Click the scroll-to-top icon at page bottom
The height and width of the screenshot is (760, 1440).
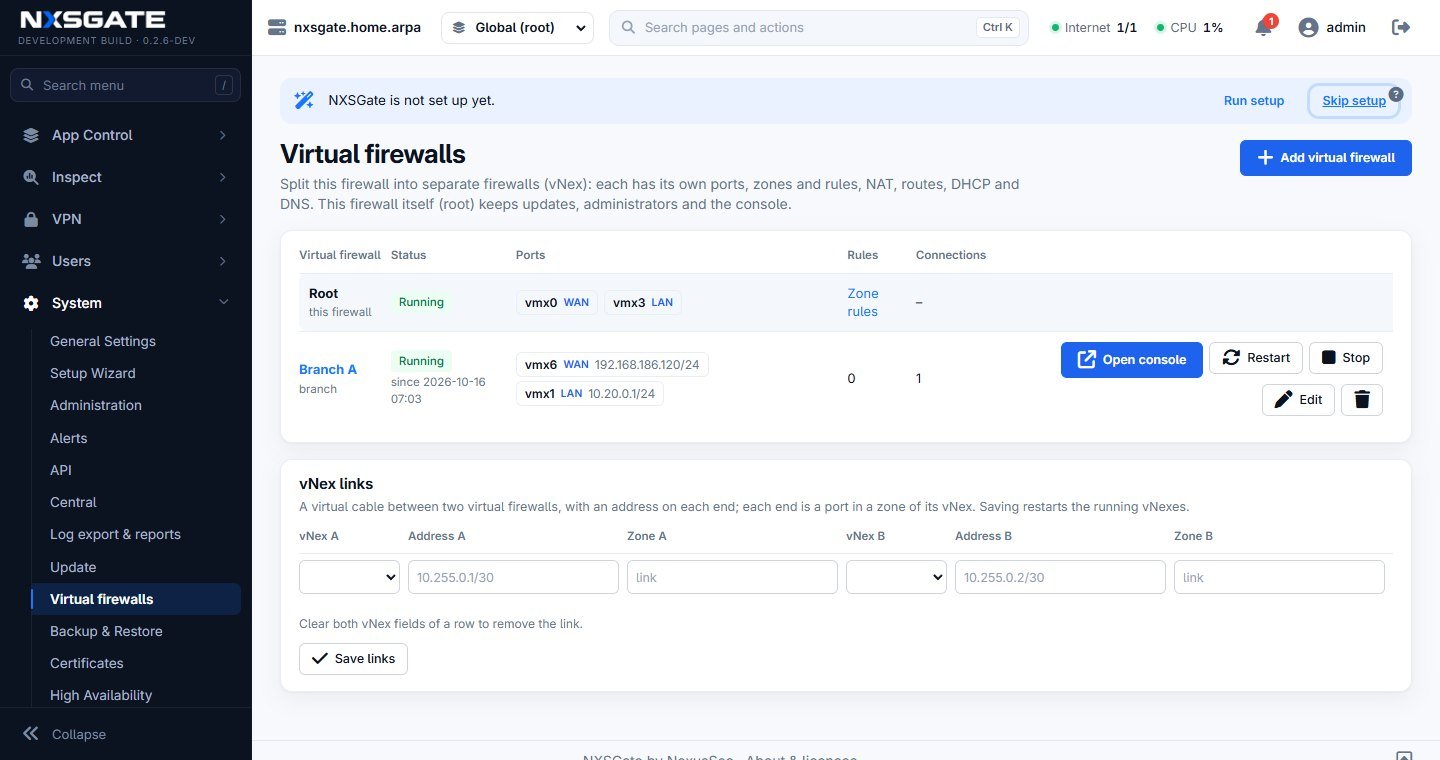1404,756
